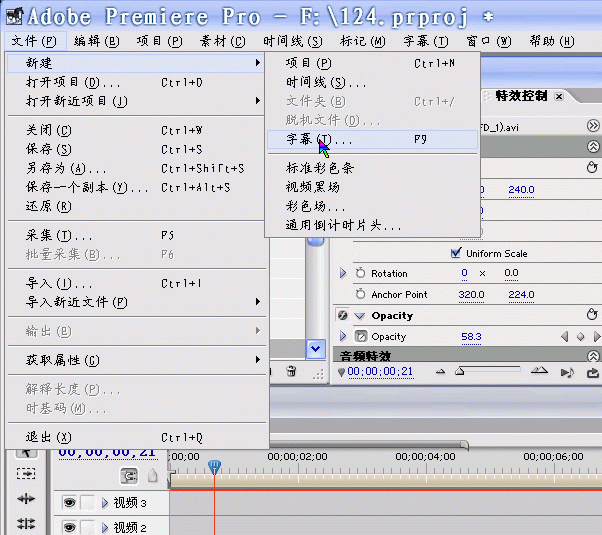
Task: Go to next Opacity keyframe
Action: coord(597,337)
